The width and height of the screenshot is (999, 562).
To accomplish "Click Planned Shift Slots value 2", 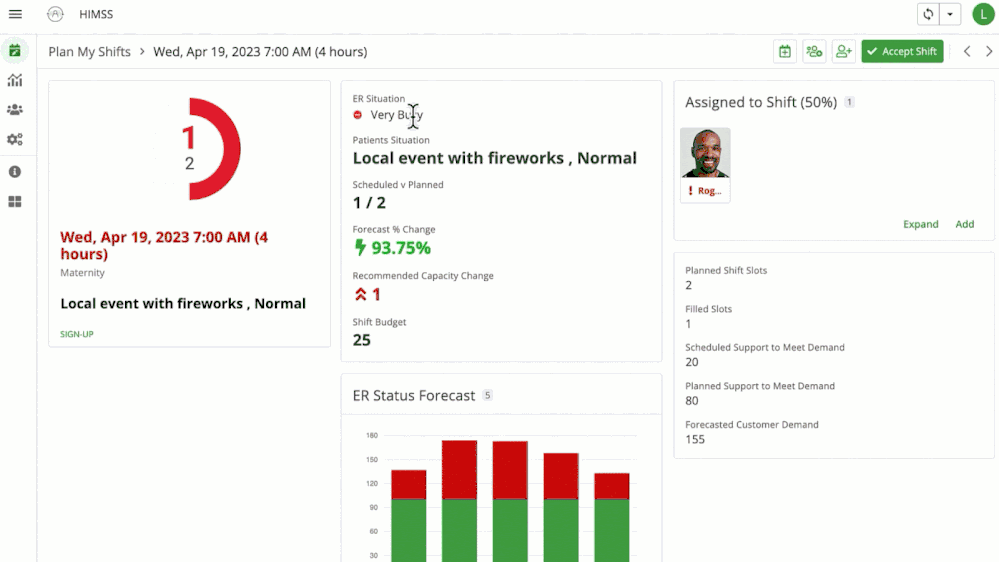I will pos(689,285).
